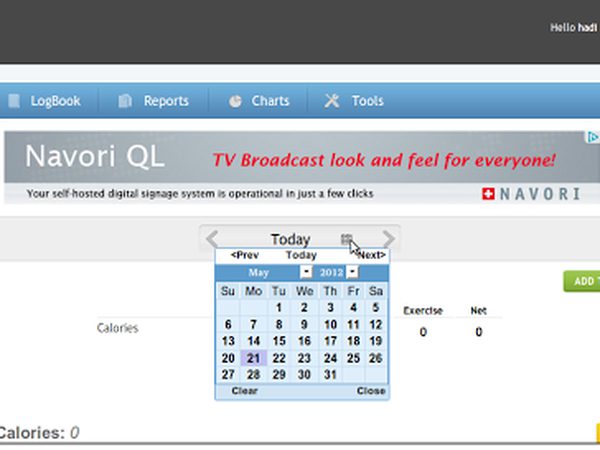This screenshot has height=450, width=600.
Task: Open the 2012 year dropdown
Action: tap(352, 272)
